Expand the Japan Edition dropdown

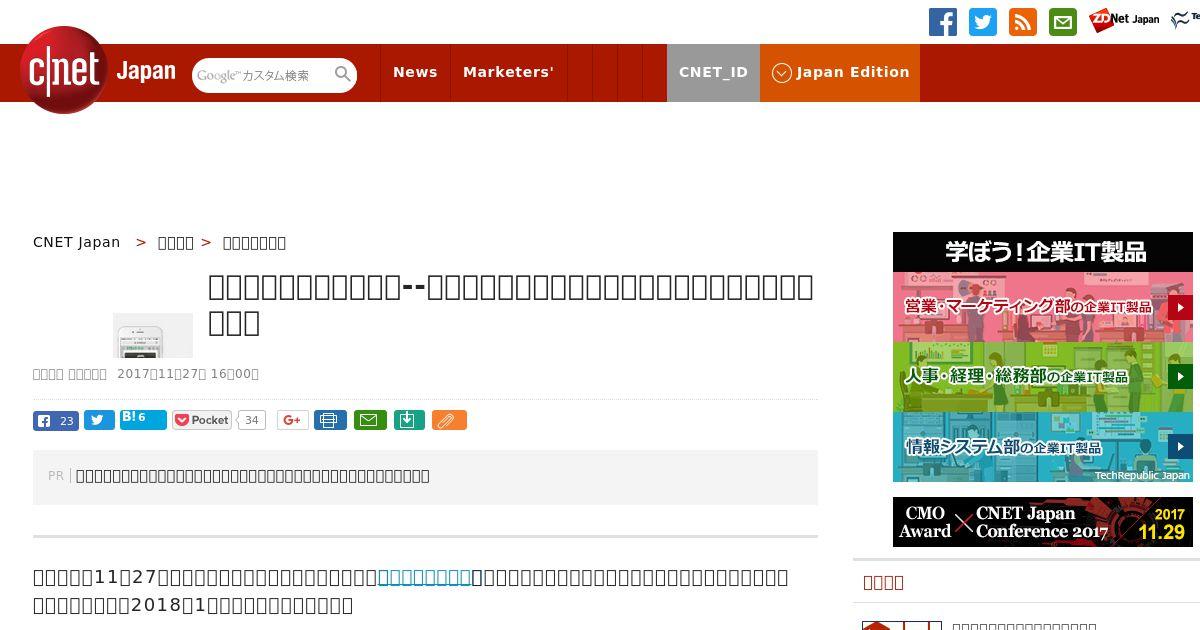click(x=840, y=72)
